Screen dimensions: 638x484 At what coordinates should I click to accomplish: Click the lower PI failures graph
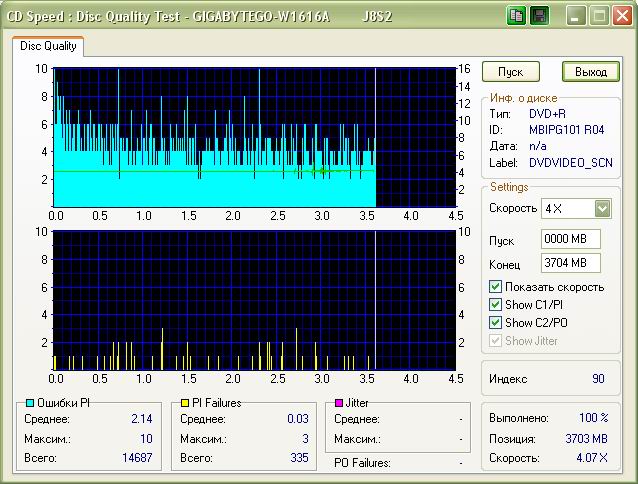tap(253, 300)
